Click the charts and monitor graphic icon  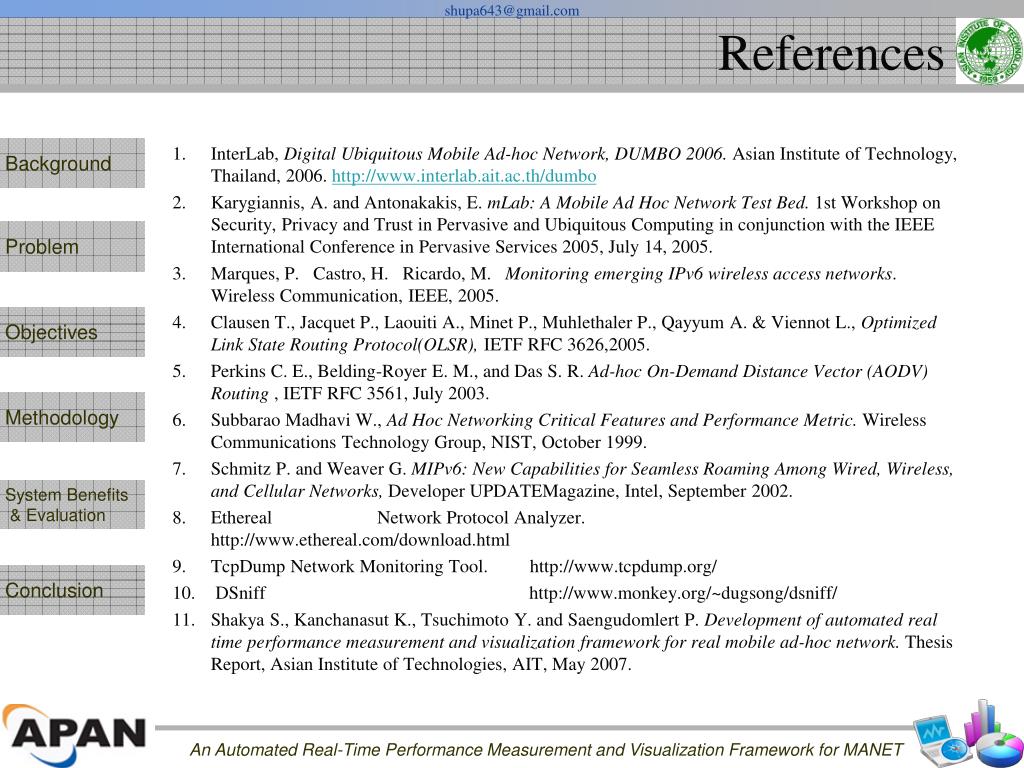(x=968, y=735)
